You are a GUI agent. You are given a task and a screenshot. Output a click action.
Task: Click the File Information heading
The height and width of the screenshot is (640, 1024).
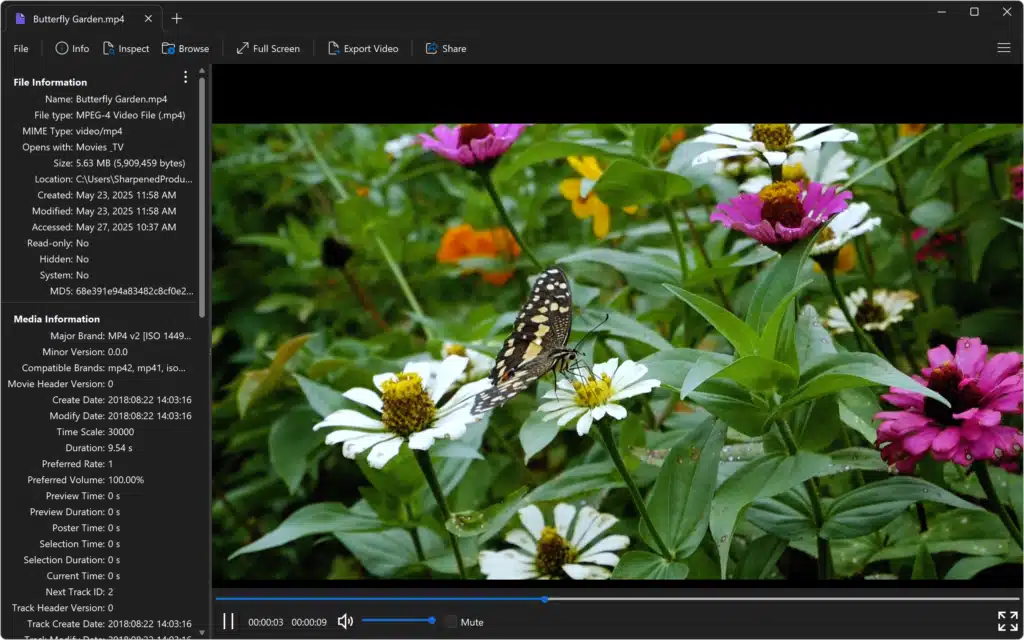coord(50,82)
